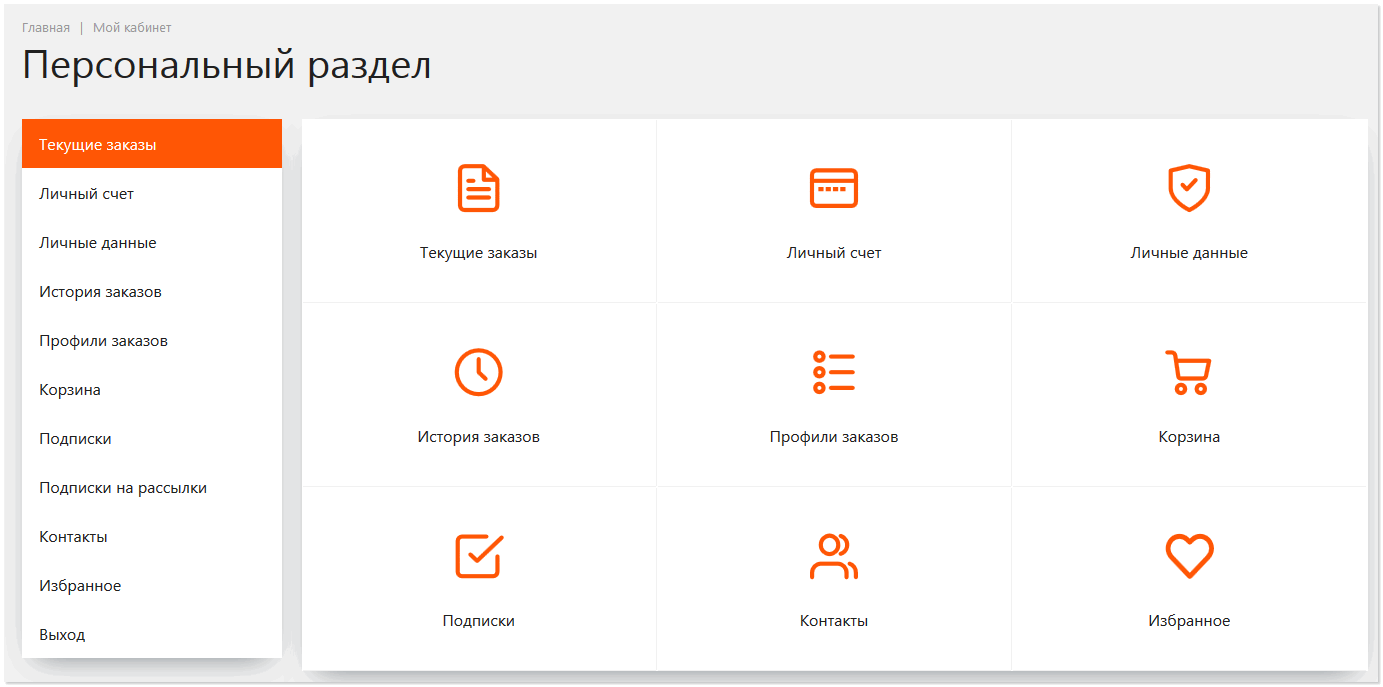Select the people icon for Контакты tile
Screen dimensions: 1383x687
(x=834, y=556)
